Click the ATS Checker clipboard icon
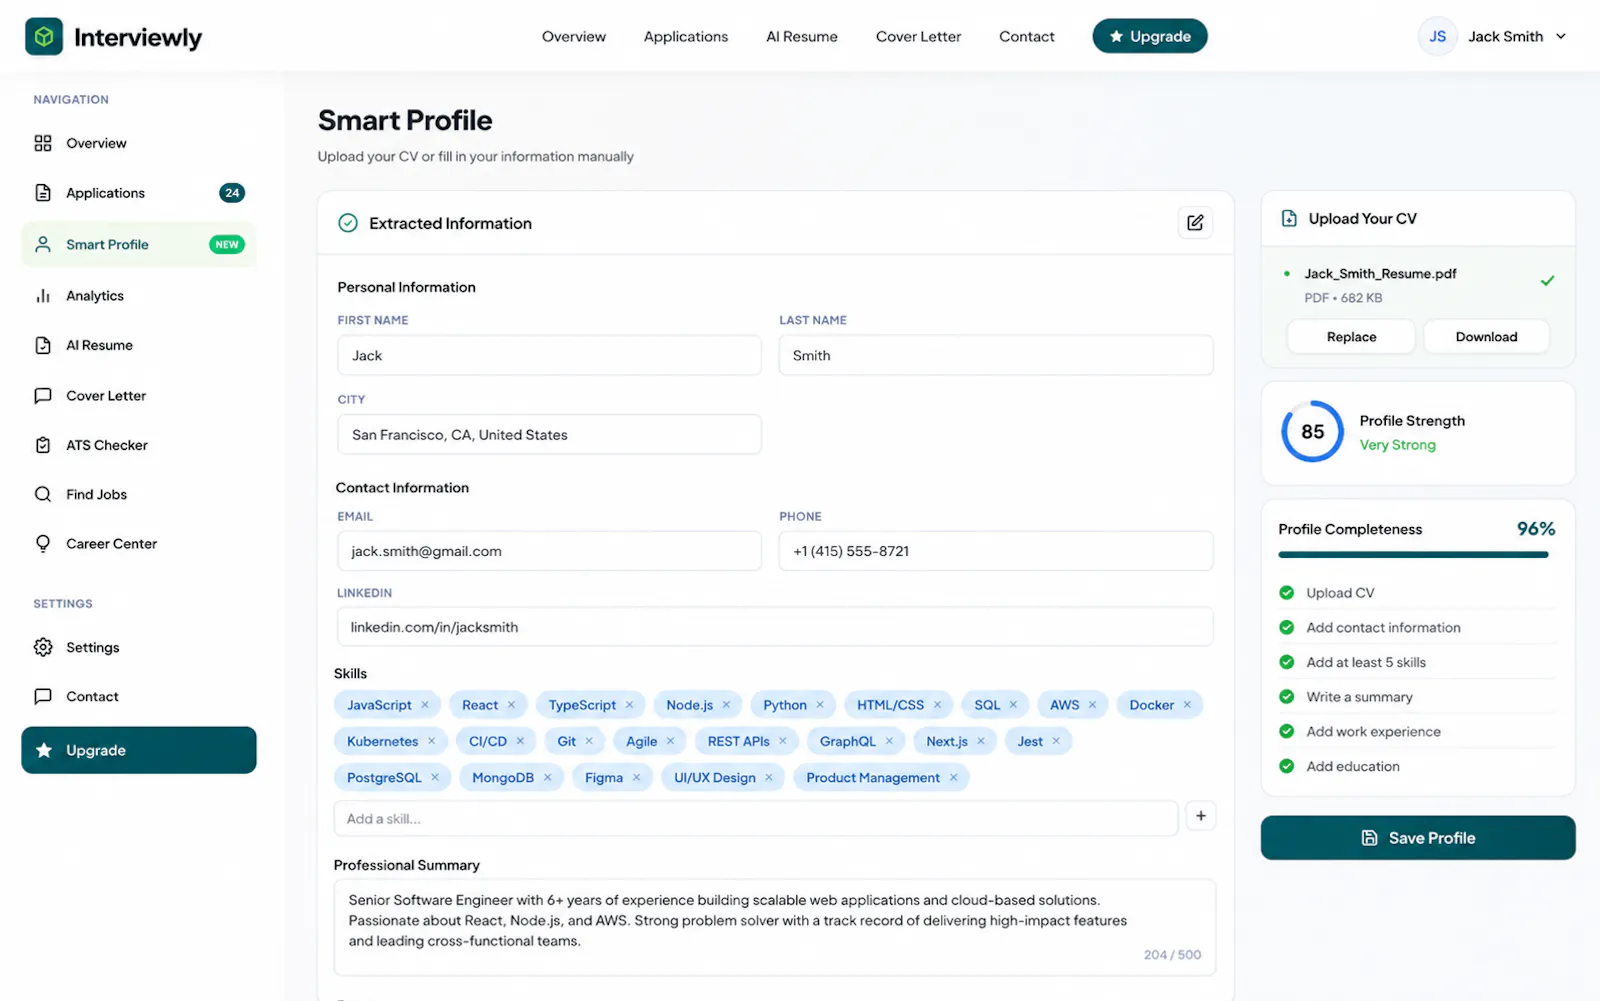 coord(43,445)
